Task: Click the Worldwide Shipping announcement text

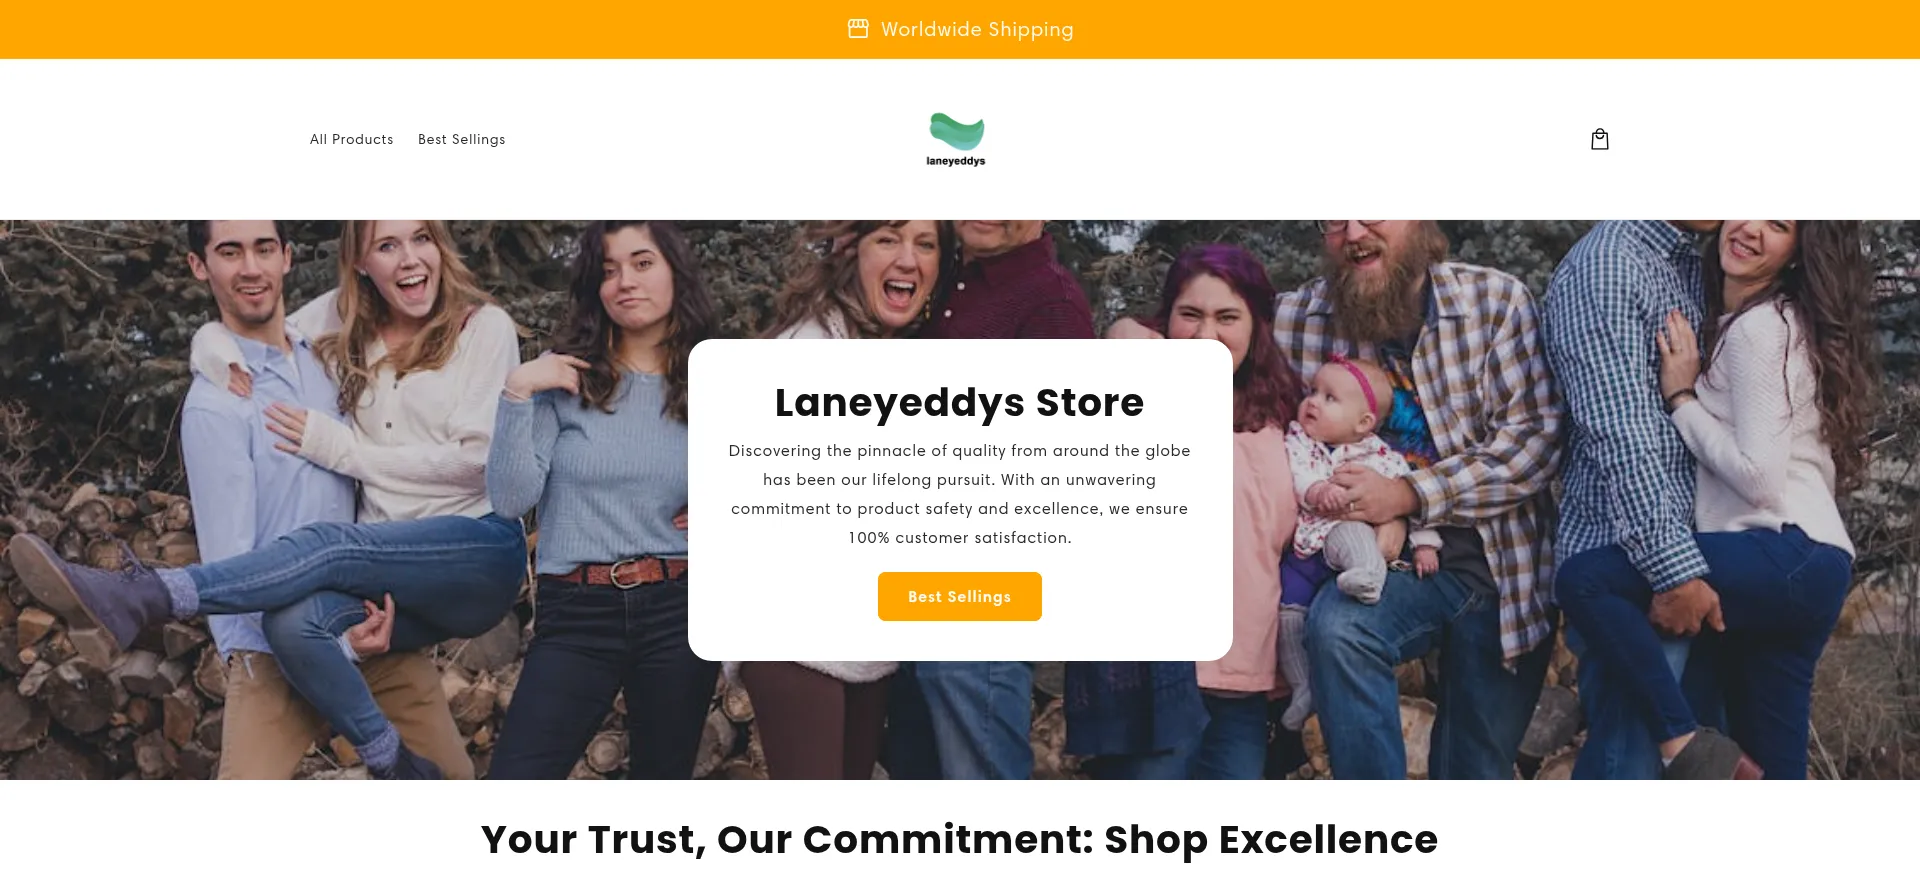Action: [x=977, y=29]
